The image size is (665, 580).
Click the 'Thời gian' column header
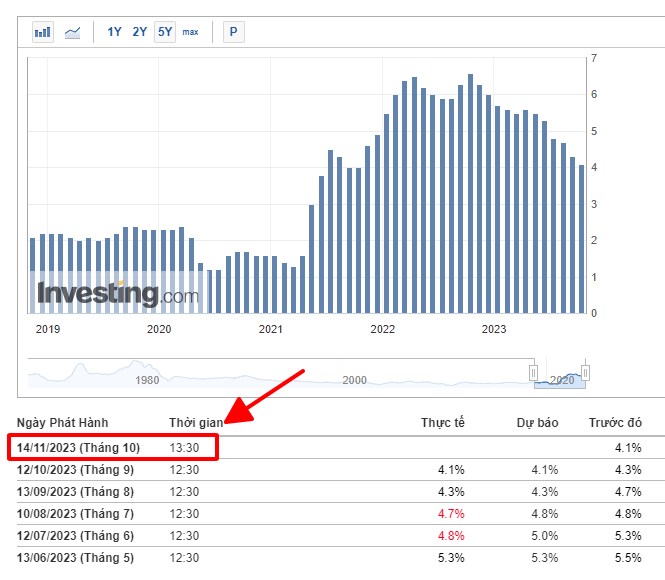click(196, 423)
